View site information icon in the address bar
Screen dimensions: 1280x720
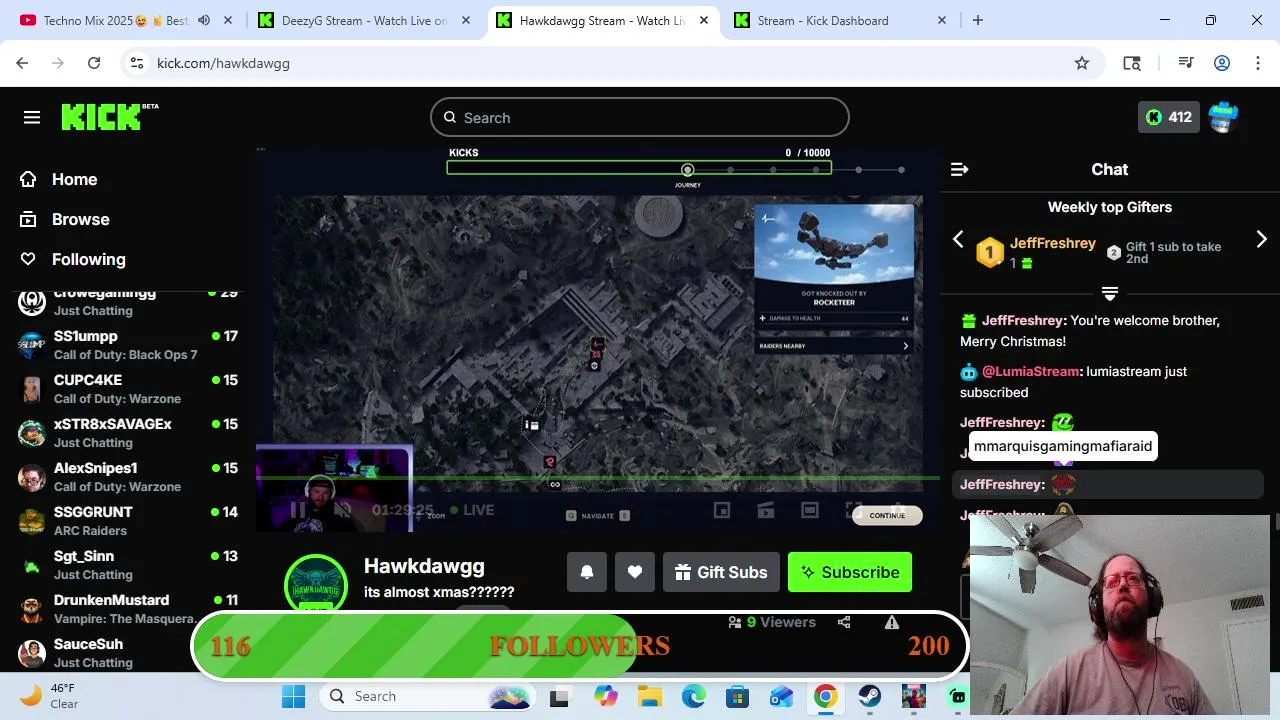coord(137,63)
